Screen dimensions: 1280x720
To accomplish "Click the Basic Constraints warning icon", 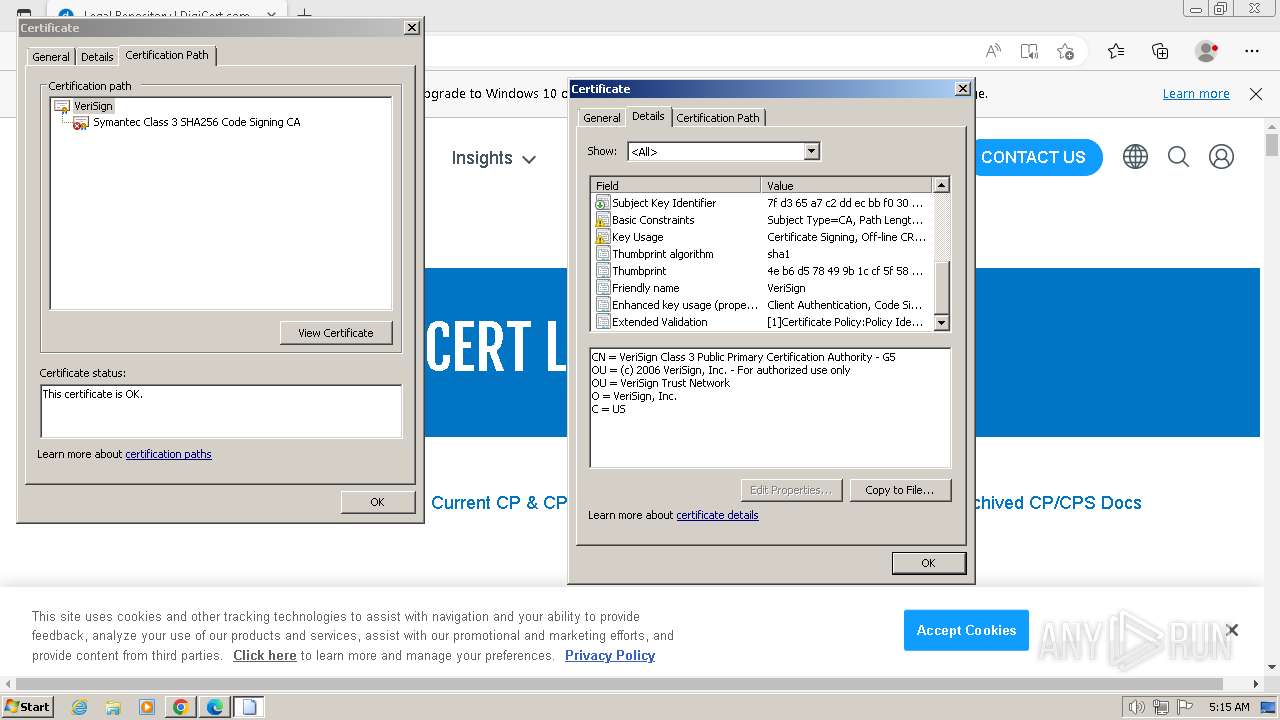I will click(602, 220).
